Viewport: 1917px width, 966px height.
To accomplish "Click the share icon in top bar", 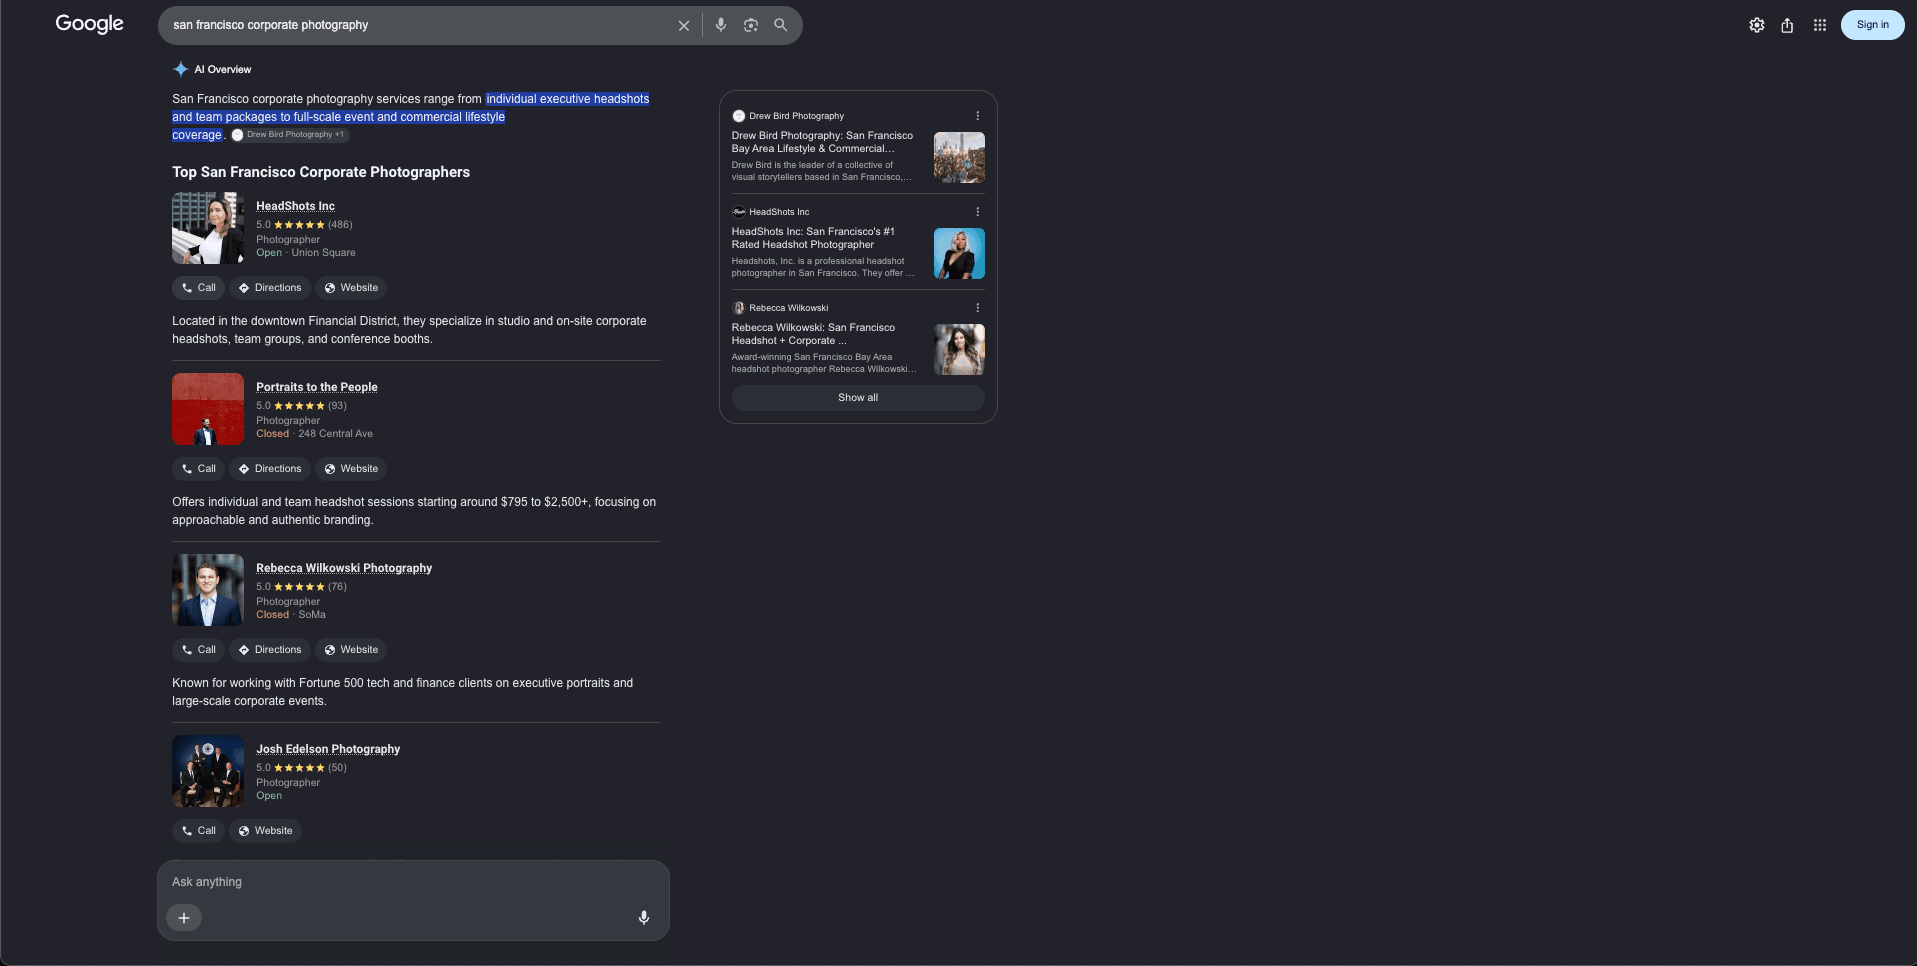I will coord(1787,25).
